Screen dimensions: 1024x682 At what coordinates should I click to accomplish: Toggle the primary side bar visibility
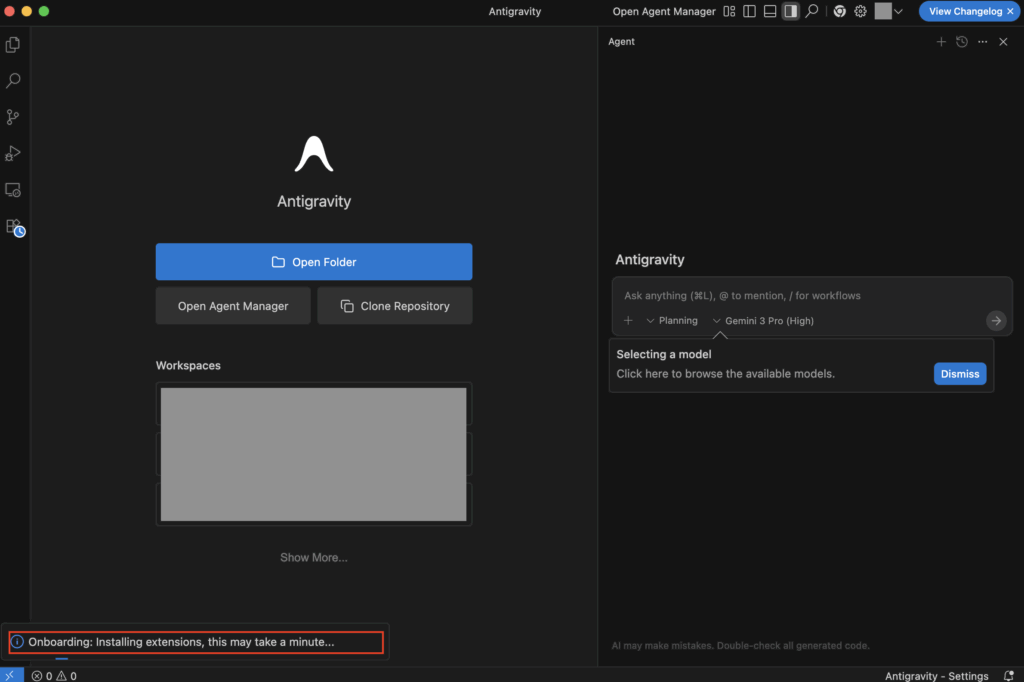[750, 11]
